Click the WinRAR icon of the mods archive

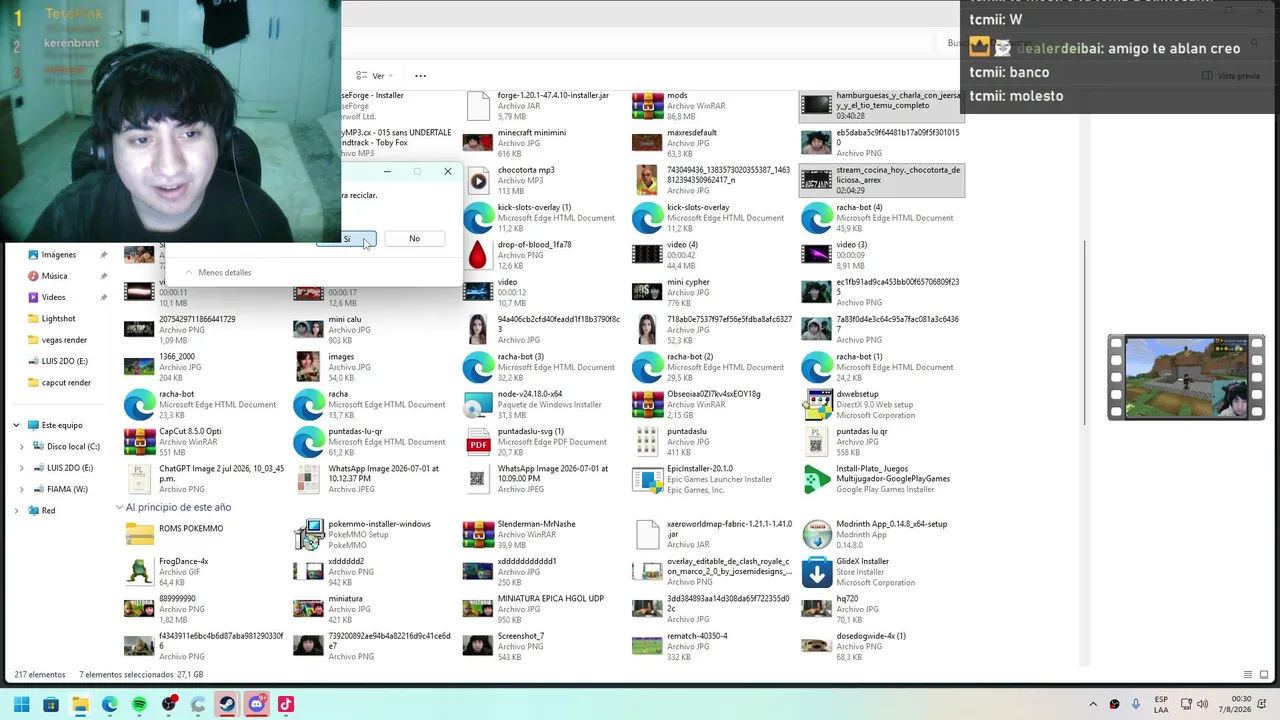pyautogui.click(x=647, y=105)
